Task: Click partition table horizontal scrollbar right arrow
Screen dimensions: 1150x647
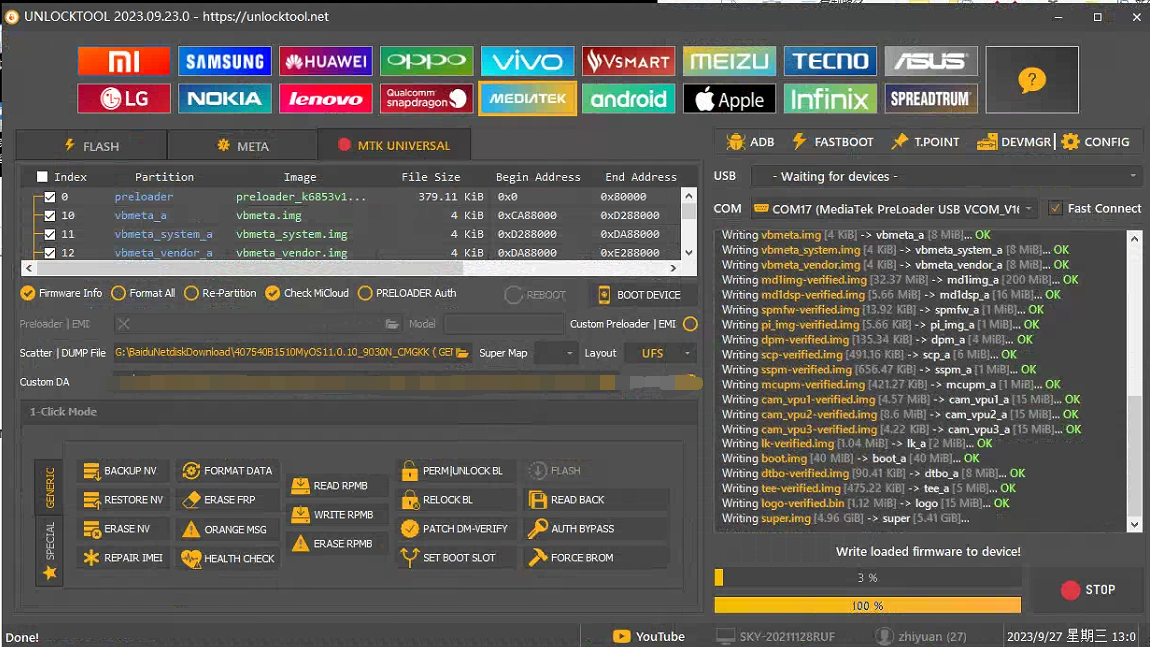Action: point(673,268)
